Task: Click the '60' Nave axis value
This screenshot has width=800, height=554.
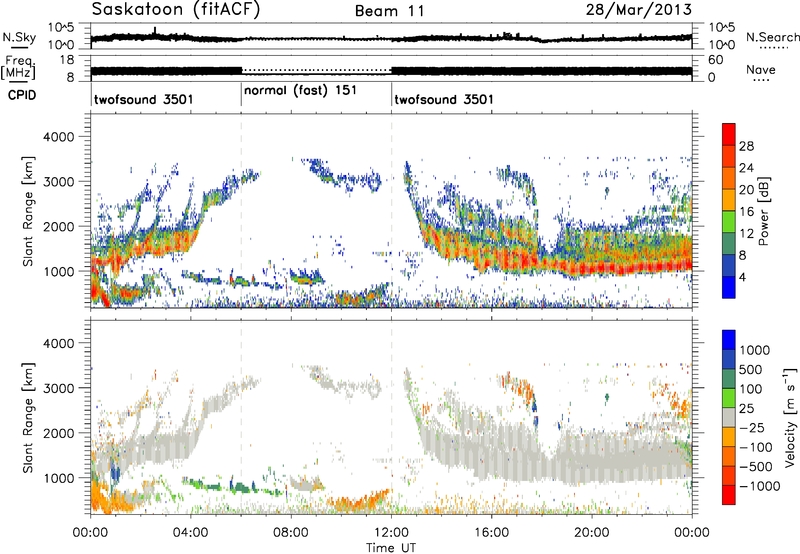Action: click(716, 60)
